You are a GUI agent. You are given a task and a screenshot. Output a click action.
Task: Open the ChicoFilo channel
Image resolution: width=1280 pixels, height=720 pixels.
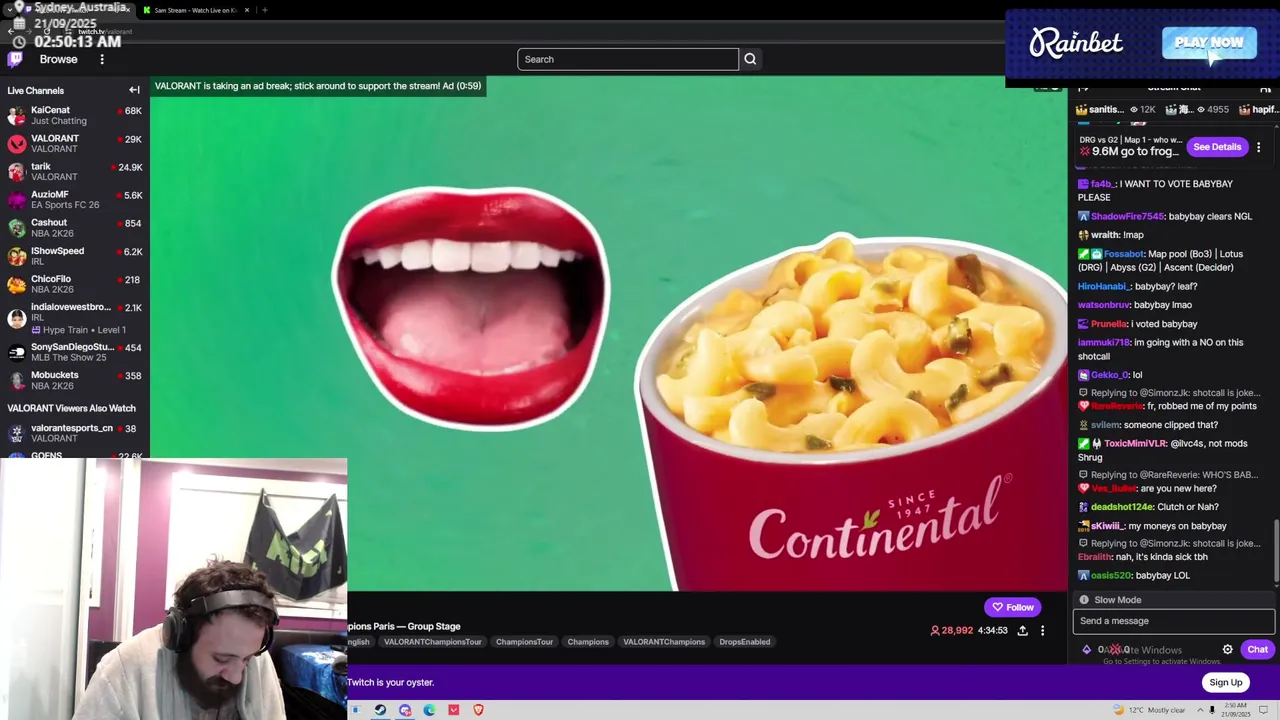[75, 284]
